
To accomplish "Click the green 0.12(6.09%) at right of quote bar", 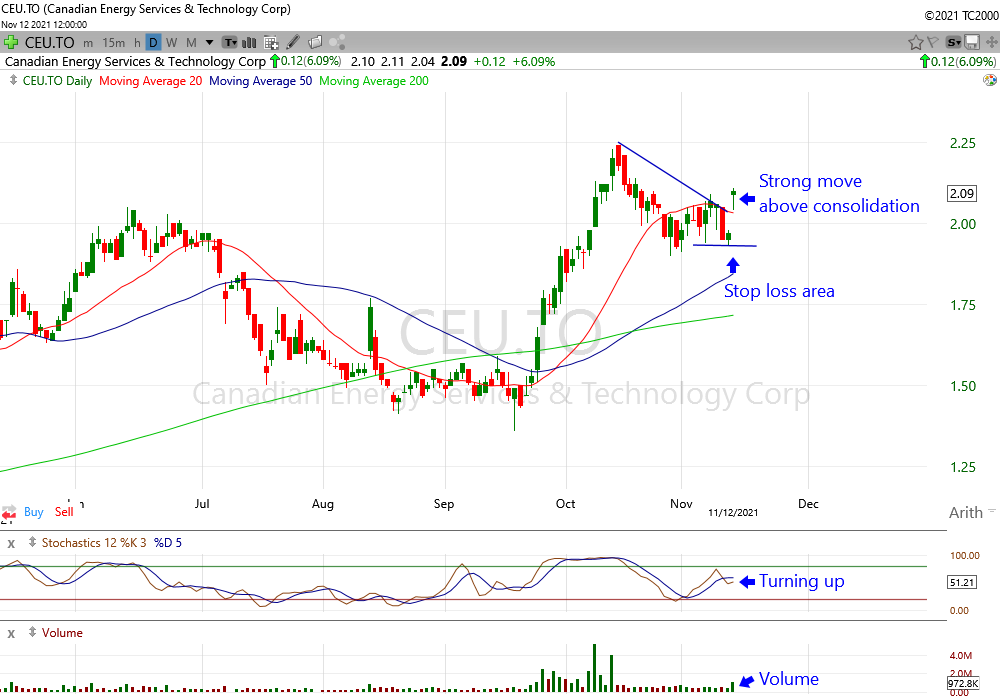I will [x=957, y=62].
